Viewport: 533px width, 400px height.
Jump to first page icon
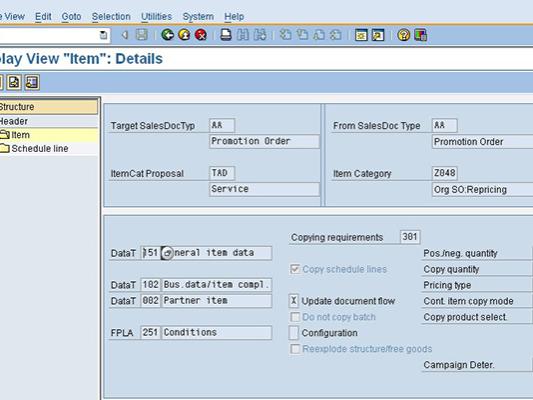click(x=286, y=35)
